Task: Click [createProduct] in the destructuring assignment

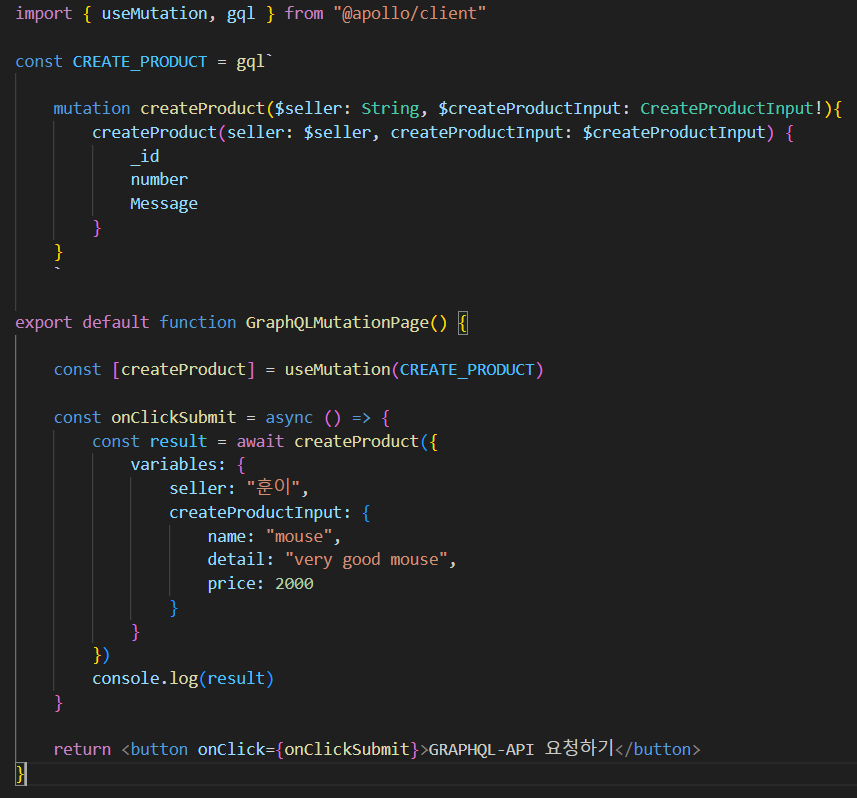Action: coord(183,369)
